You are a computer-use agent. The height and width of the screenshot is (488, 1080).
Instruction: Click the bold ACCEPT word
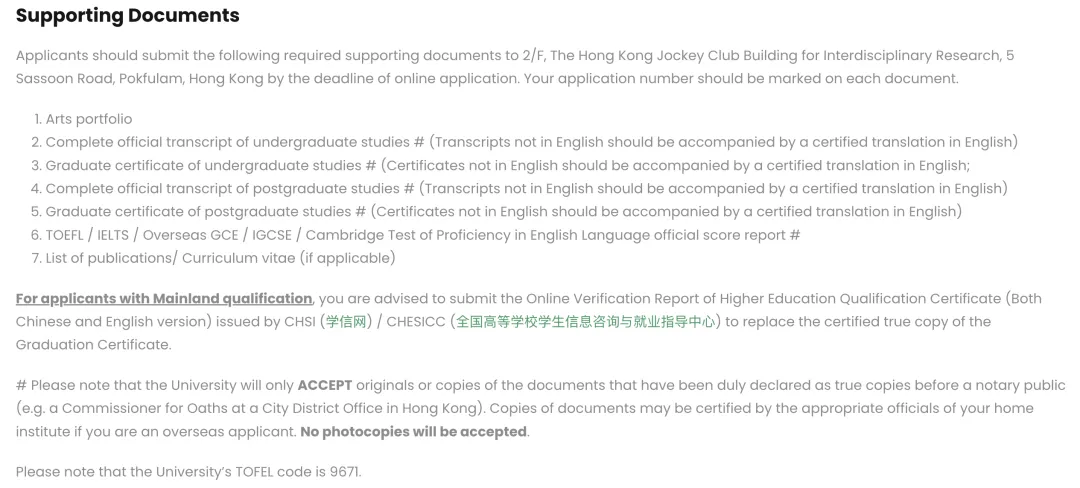pyautogui.click(x=324, y=385)
